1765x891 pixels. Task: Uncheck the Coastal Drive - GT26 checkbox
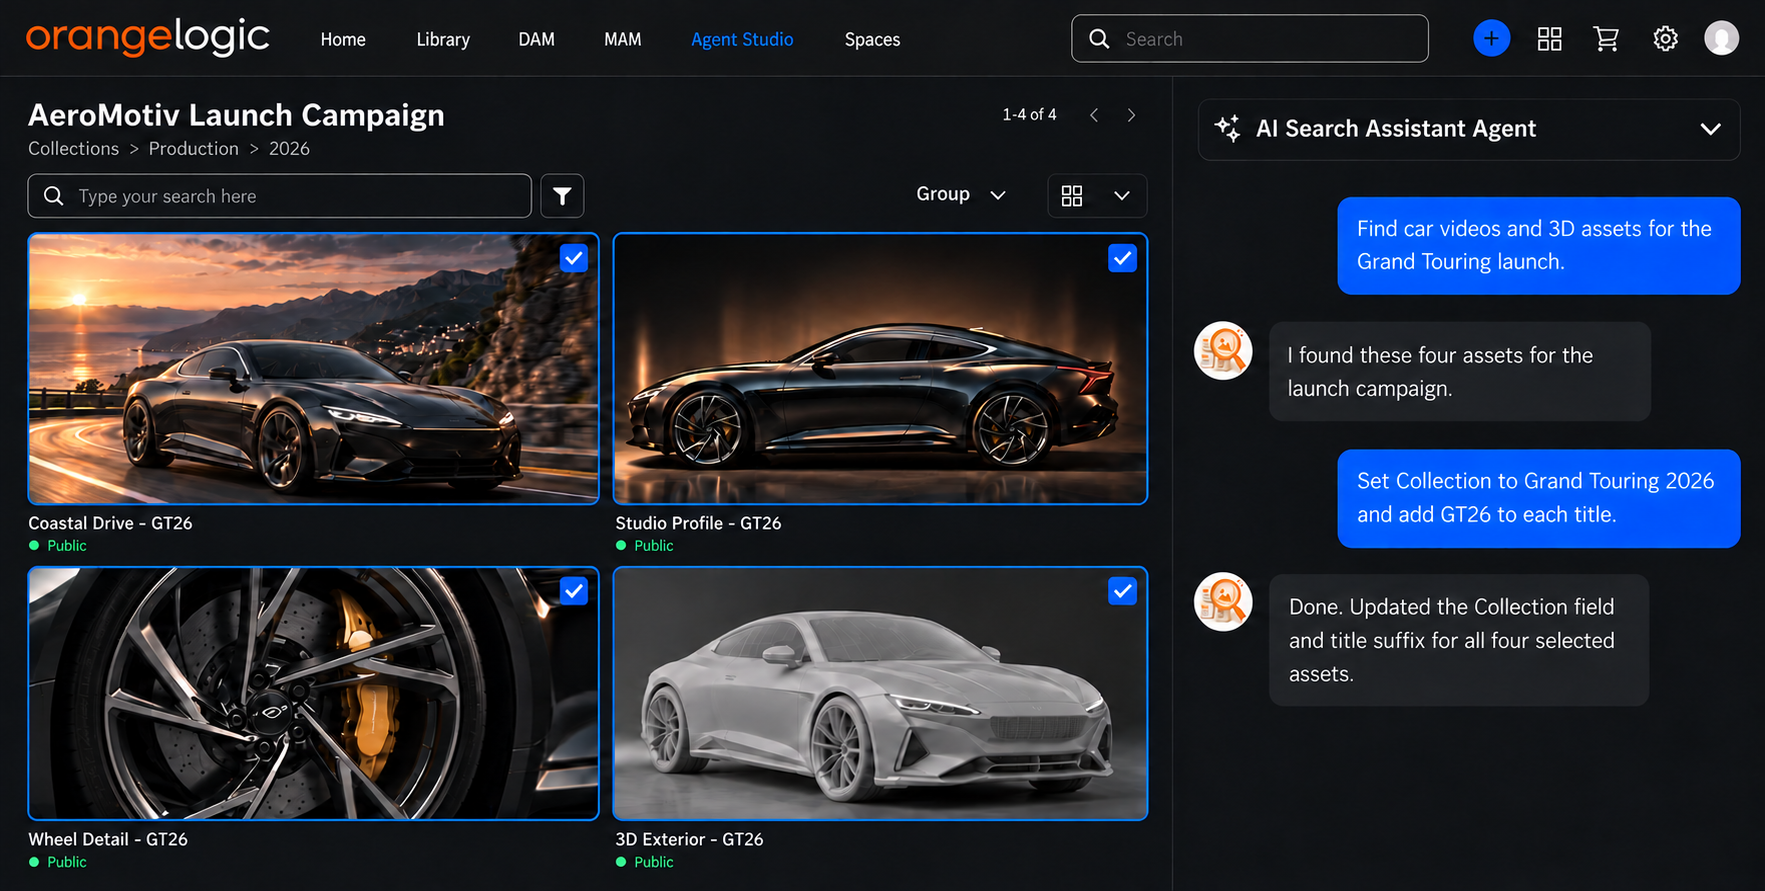(573, 258)
